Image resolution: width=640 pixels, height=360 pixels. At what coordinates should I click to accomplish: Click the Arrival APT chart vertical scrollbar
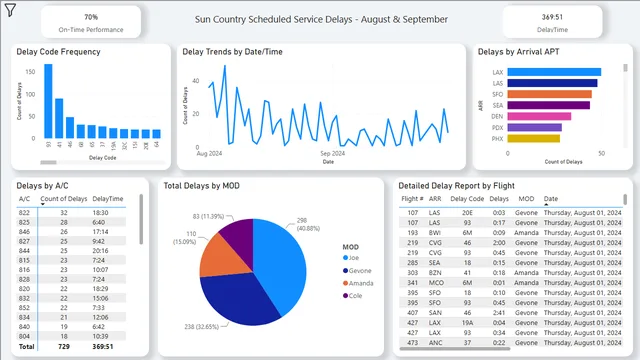[x=625, y=68]
